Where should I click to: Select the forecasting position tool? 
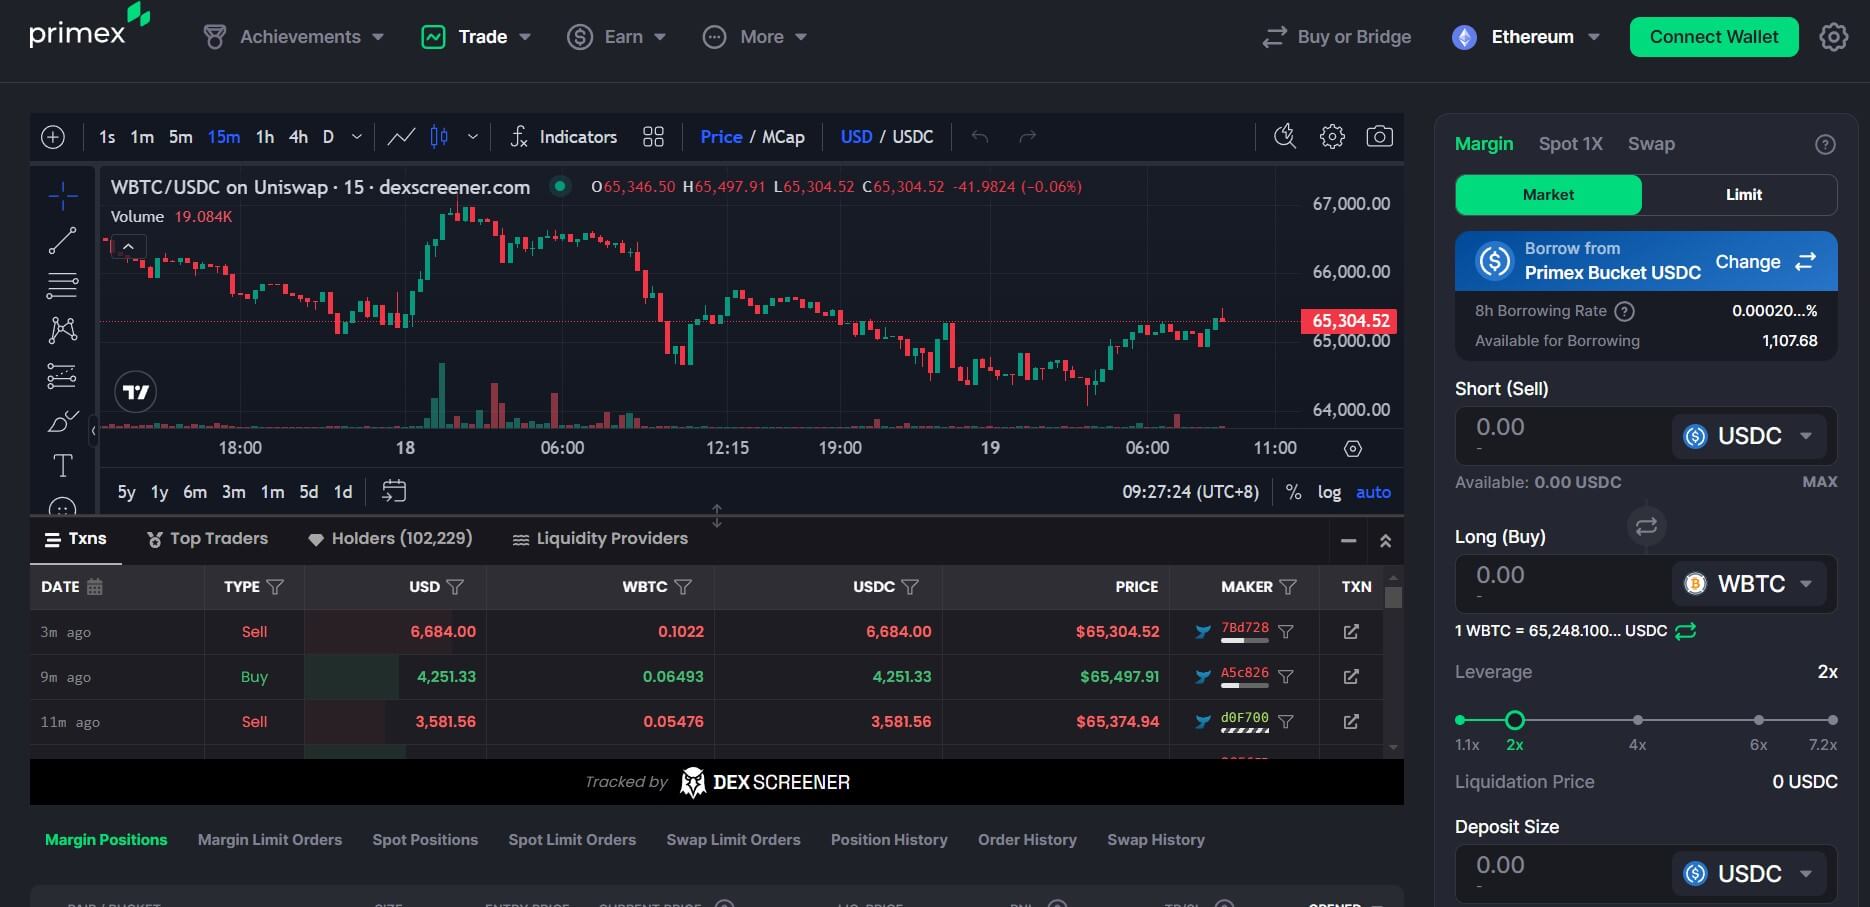click(62, 376)
